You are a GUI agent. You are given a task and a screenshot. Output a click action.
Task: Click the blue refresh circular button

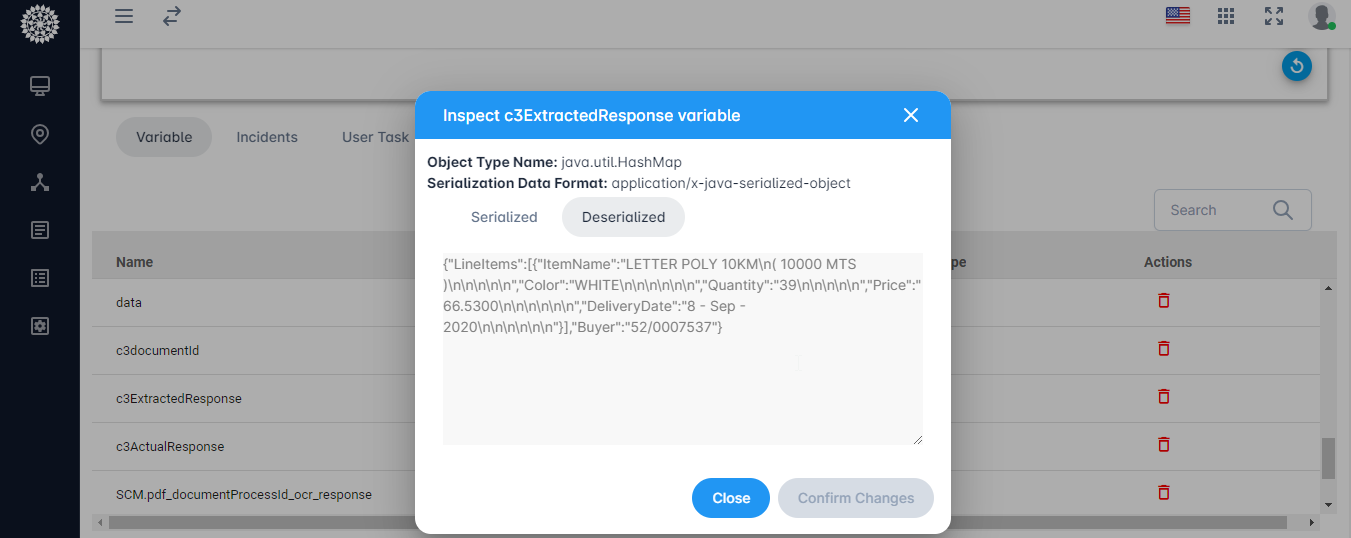(x=1297, y=66)
